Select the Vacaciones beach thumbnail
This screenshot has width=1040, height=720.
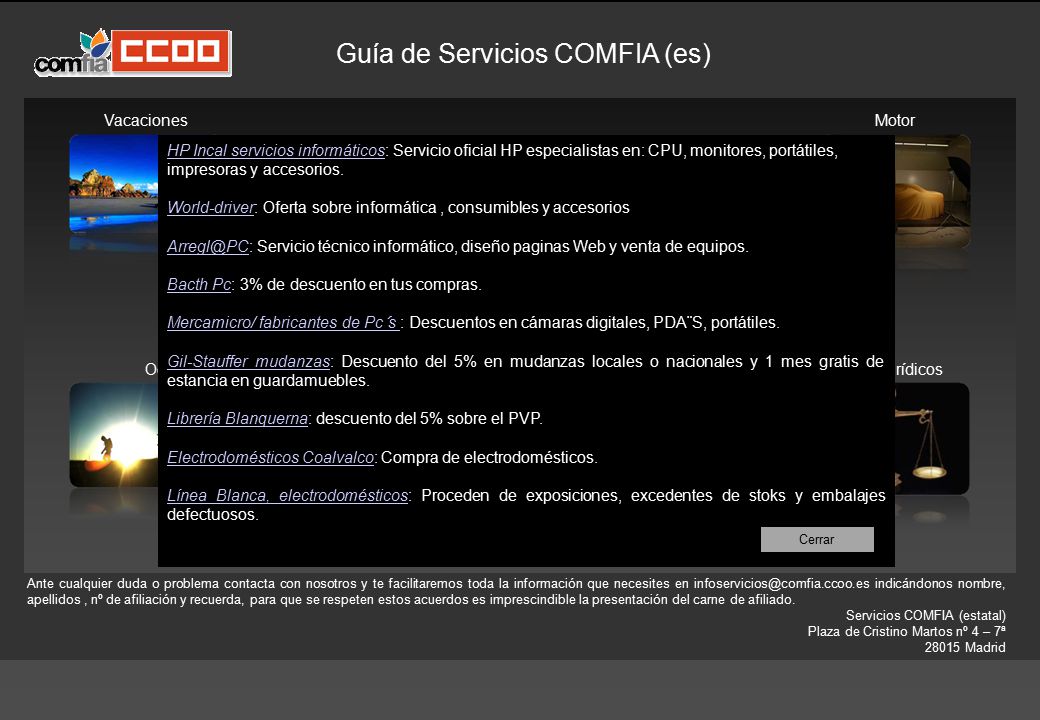pos(113,183)
